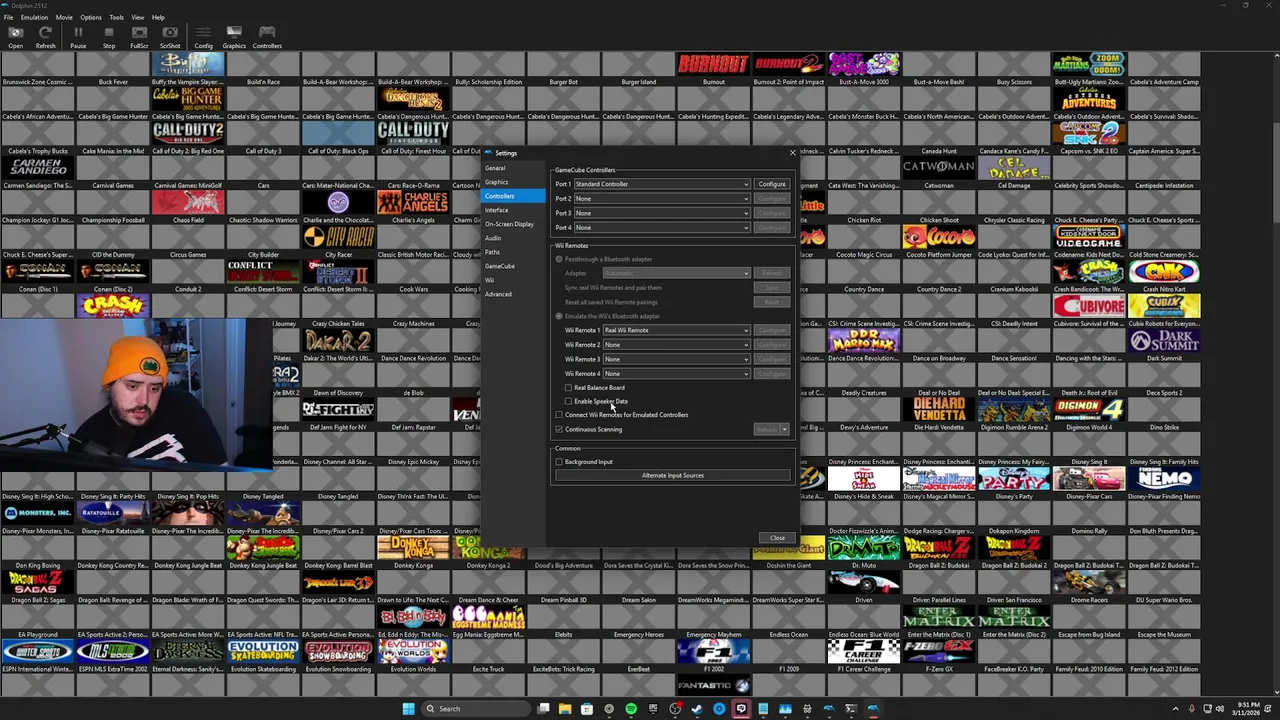1280x720 pixels.
Task: Open the Wii Remote 3 dropdown
Action: (x=676, y=359)
